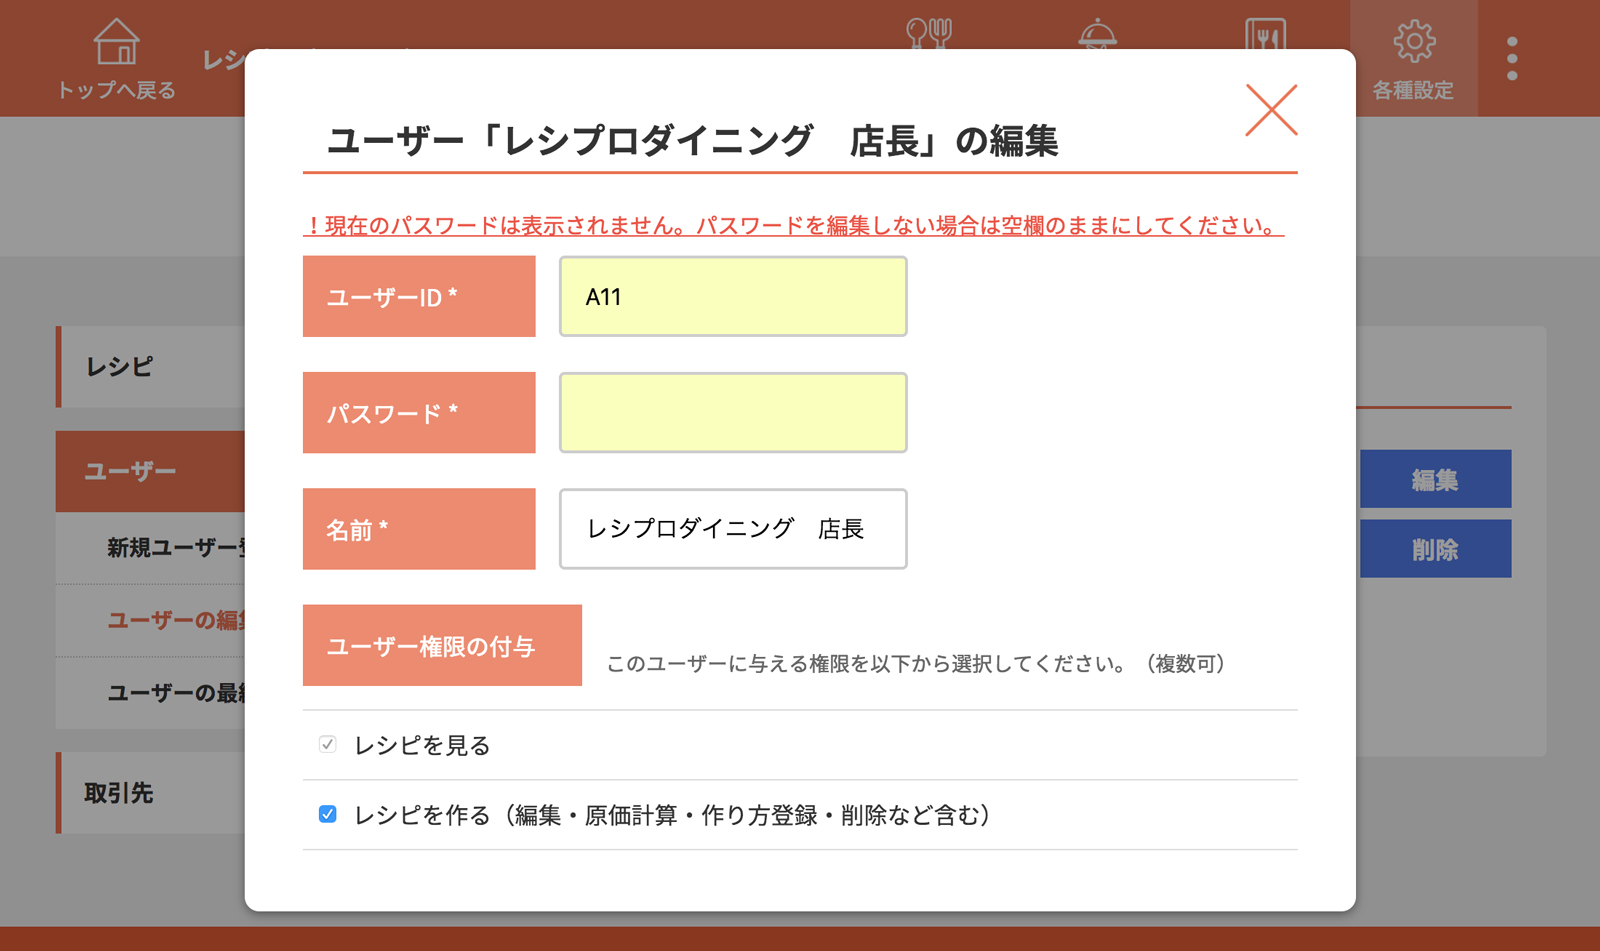Screen dimensions: 1600x951
Task: Select ユーザーの編集 in the sidebar
Action: tap(175, 620)
